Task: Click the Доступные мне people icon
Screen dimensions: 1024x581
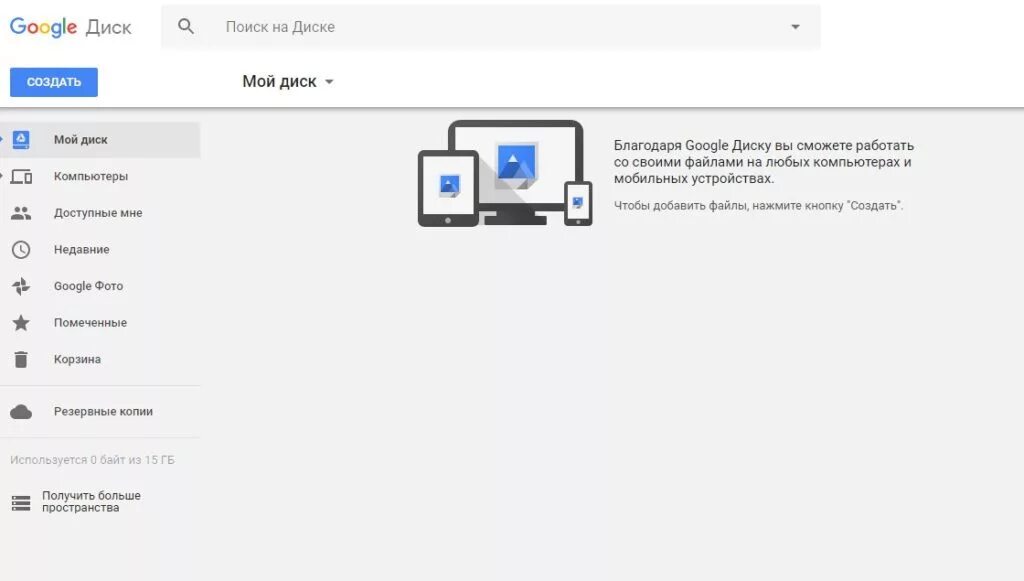Action: [x=21, y=213]
